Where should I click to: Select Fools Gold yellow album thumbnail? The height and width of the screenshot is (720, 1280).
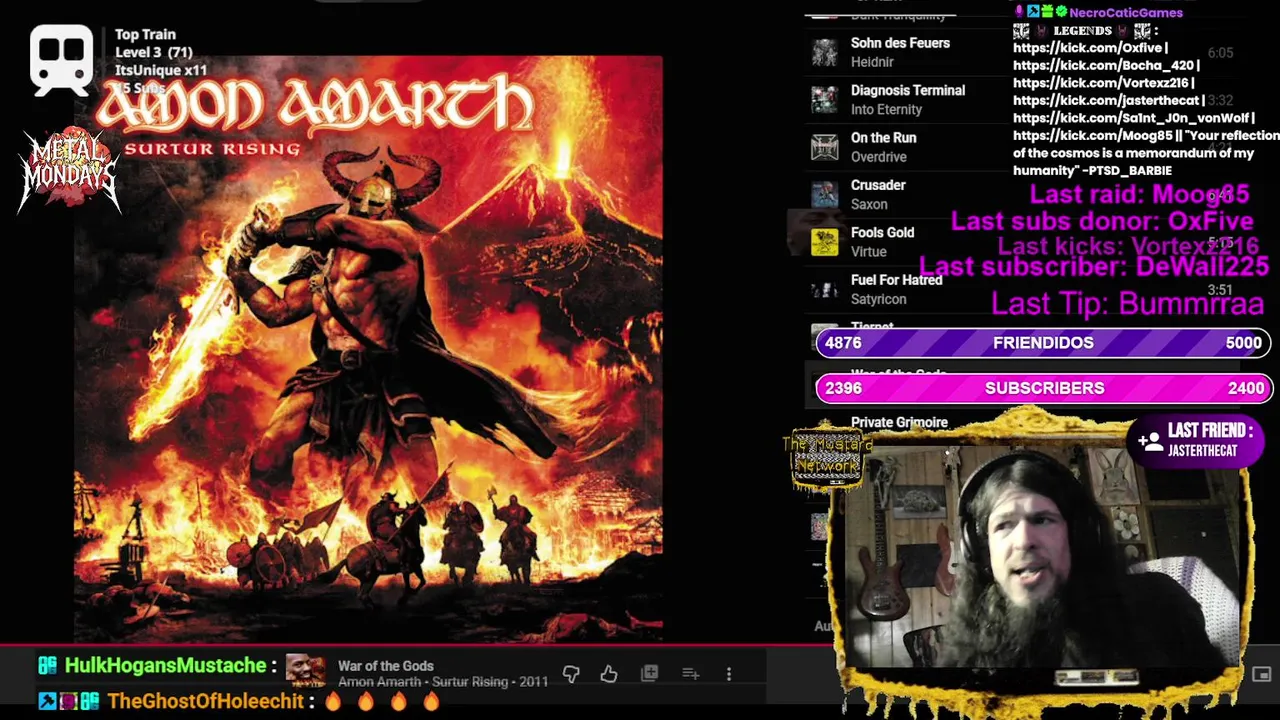pyautogui.click(x=824, y=242)
